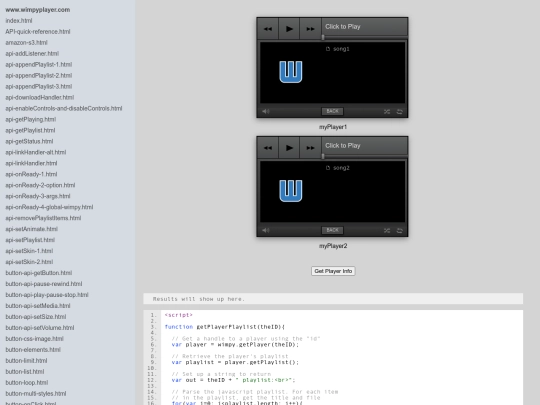Click the 'Results will show up here' box
The width and height of the screenshot is (540, 405).
click(x=333, y=299)
